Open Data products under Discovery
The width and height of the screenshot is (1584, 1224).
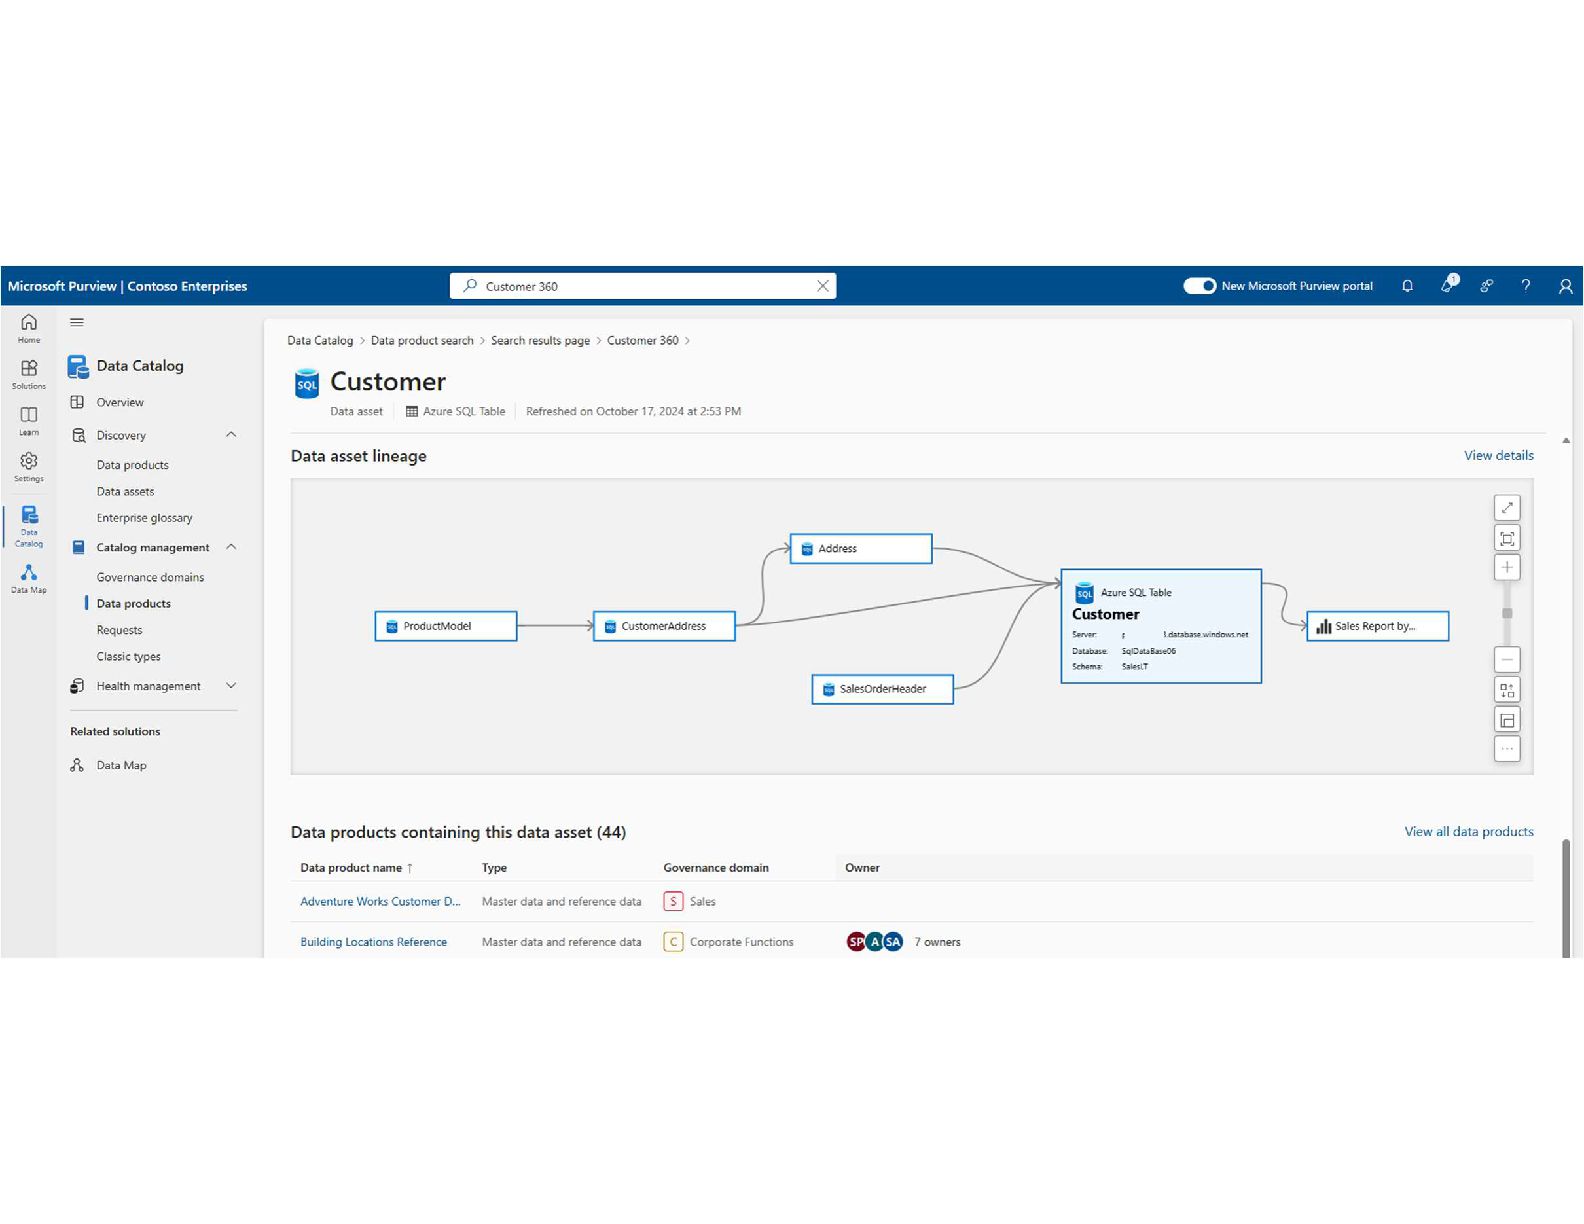[x=132, y=465]
